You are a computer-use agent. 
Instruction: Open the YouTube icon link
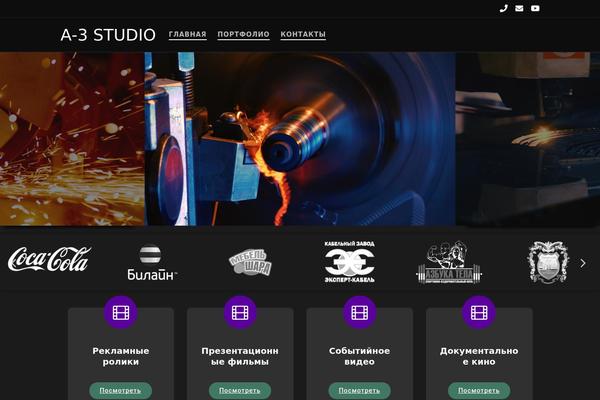pyautogui.click(x=535, y=8)
